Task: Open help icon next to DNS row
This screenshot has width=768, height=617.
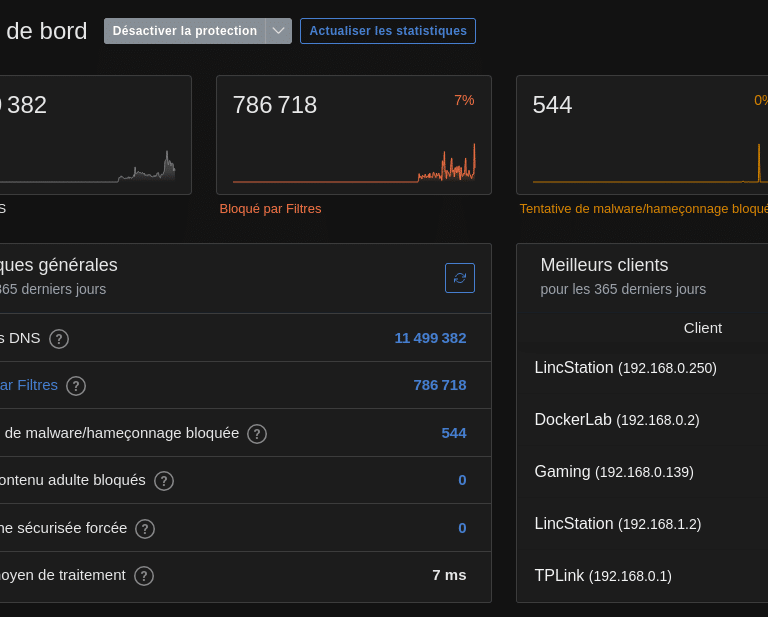Action: pyautogui.click(x=59, y=338)
